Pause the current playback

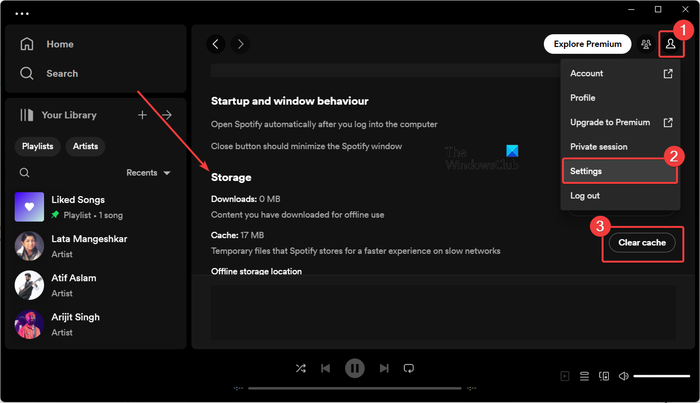click(x=355, y=368)
